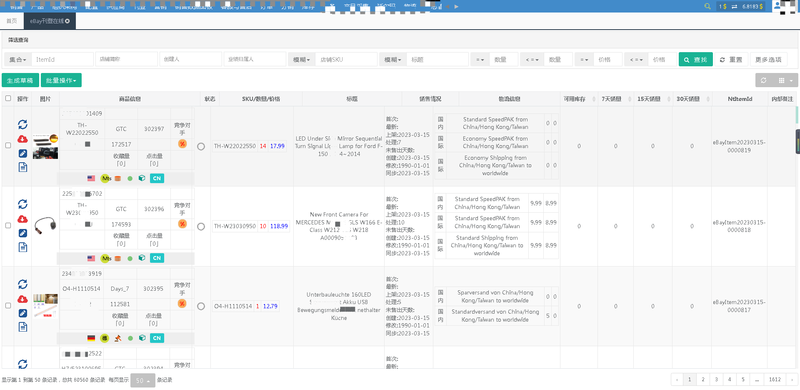Open document icon in TH-W22022550 row
The image size is (800, 390).
pos(22,167)
